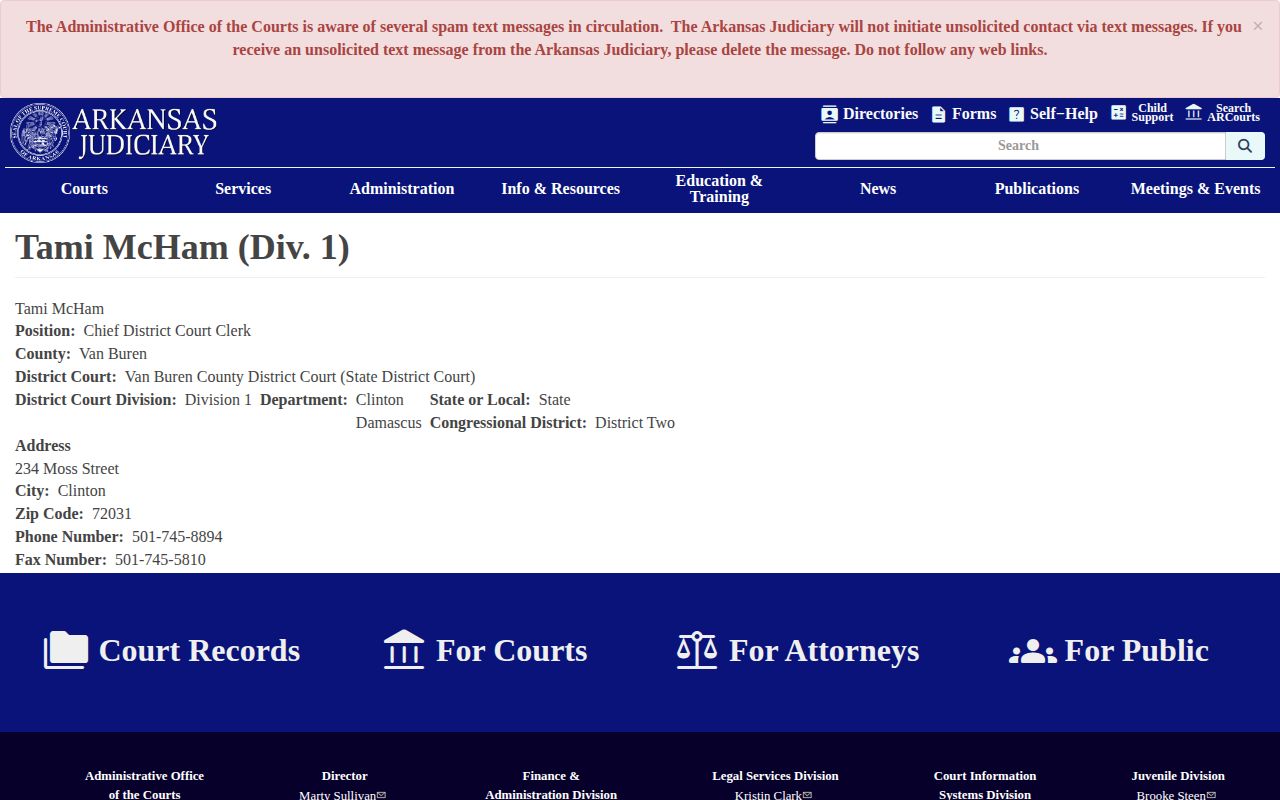This screenshot has height=800, width=1280.
Task: Dismiss the spam alert banner
Action: 1258,26
